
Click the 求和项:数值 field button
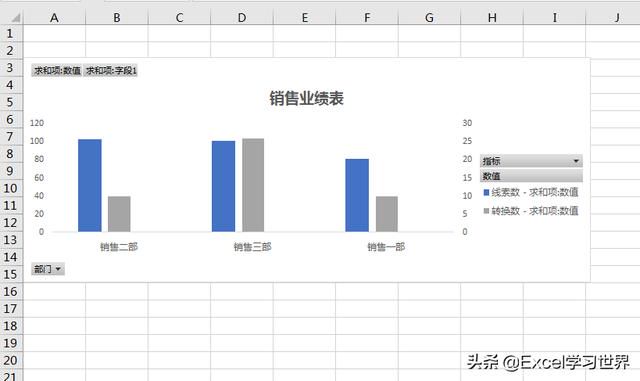pyautogui.click(x=57, y=71)
